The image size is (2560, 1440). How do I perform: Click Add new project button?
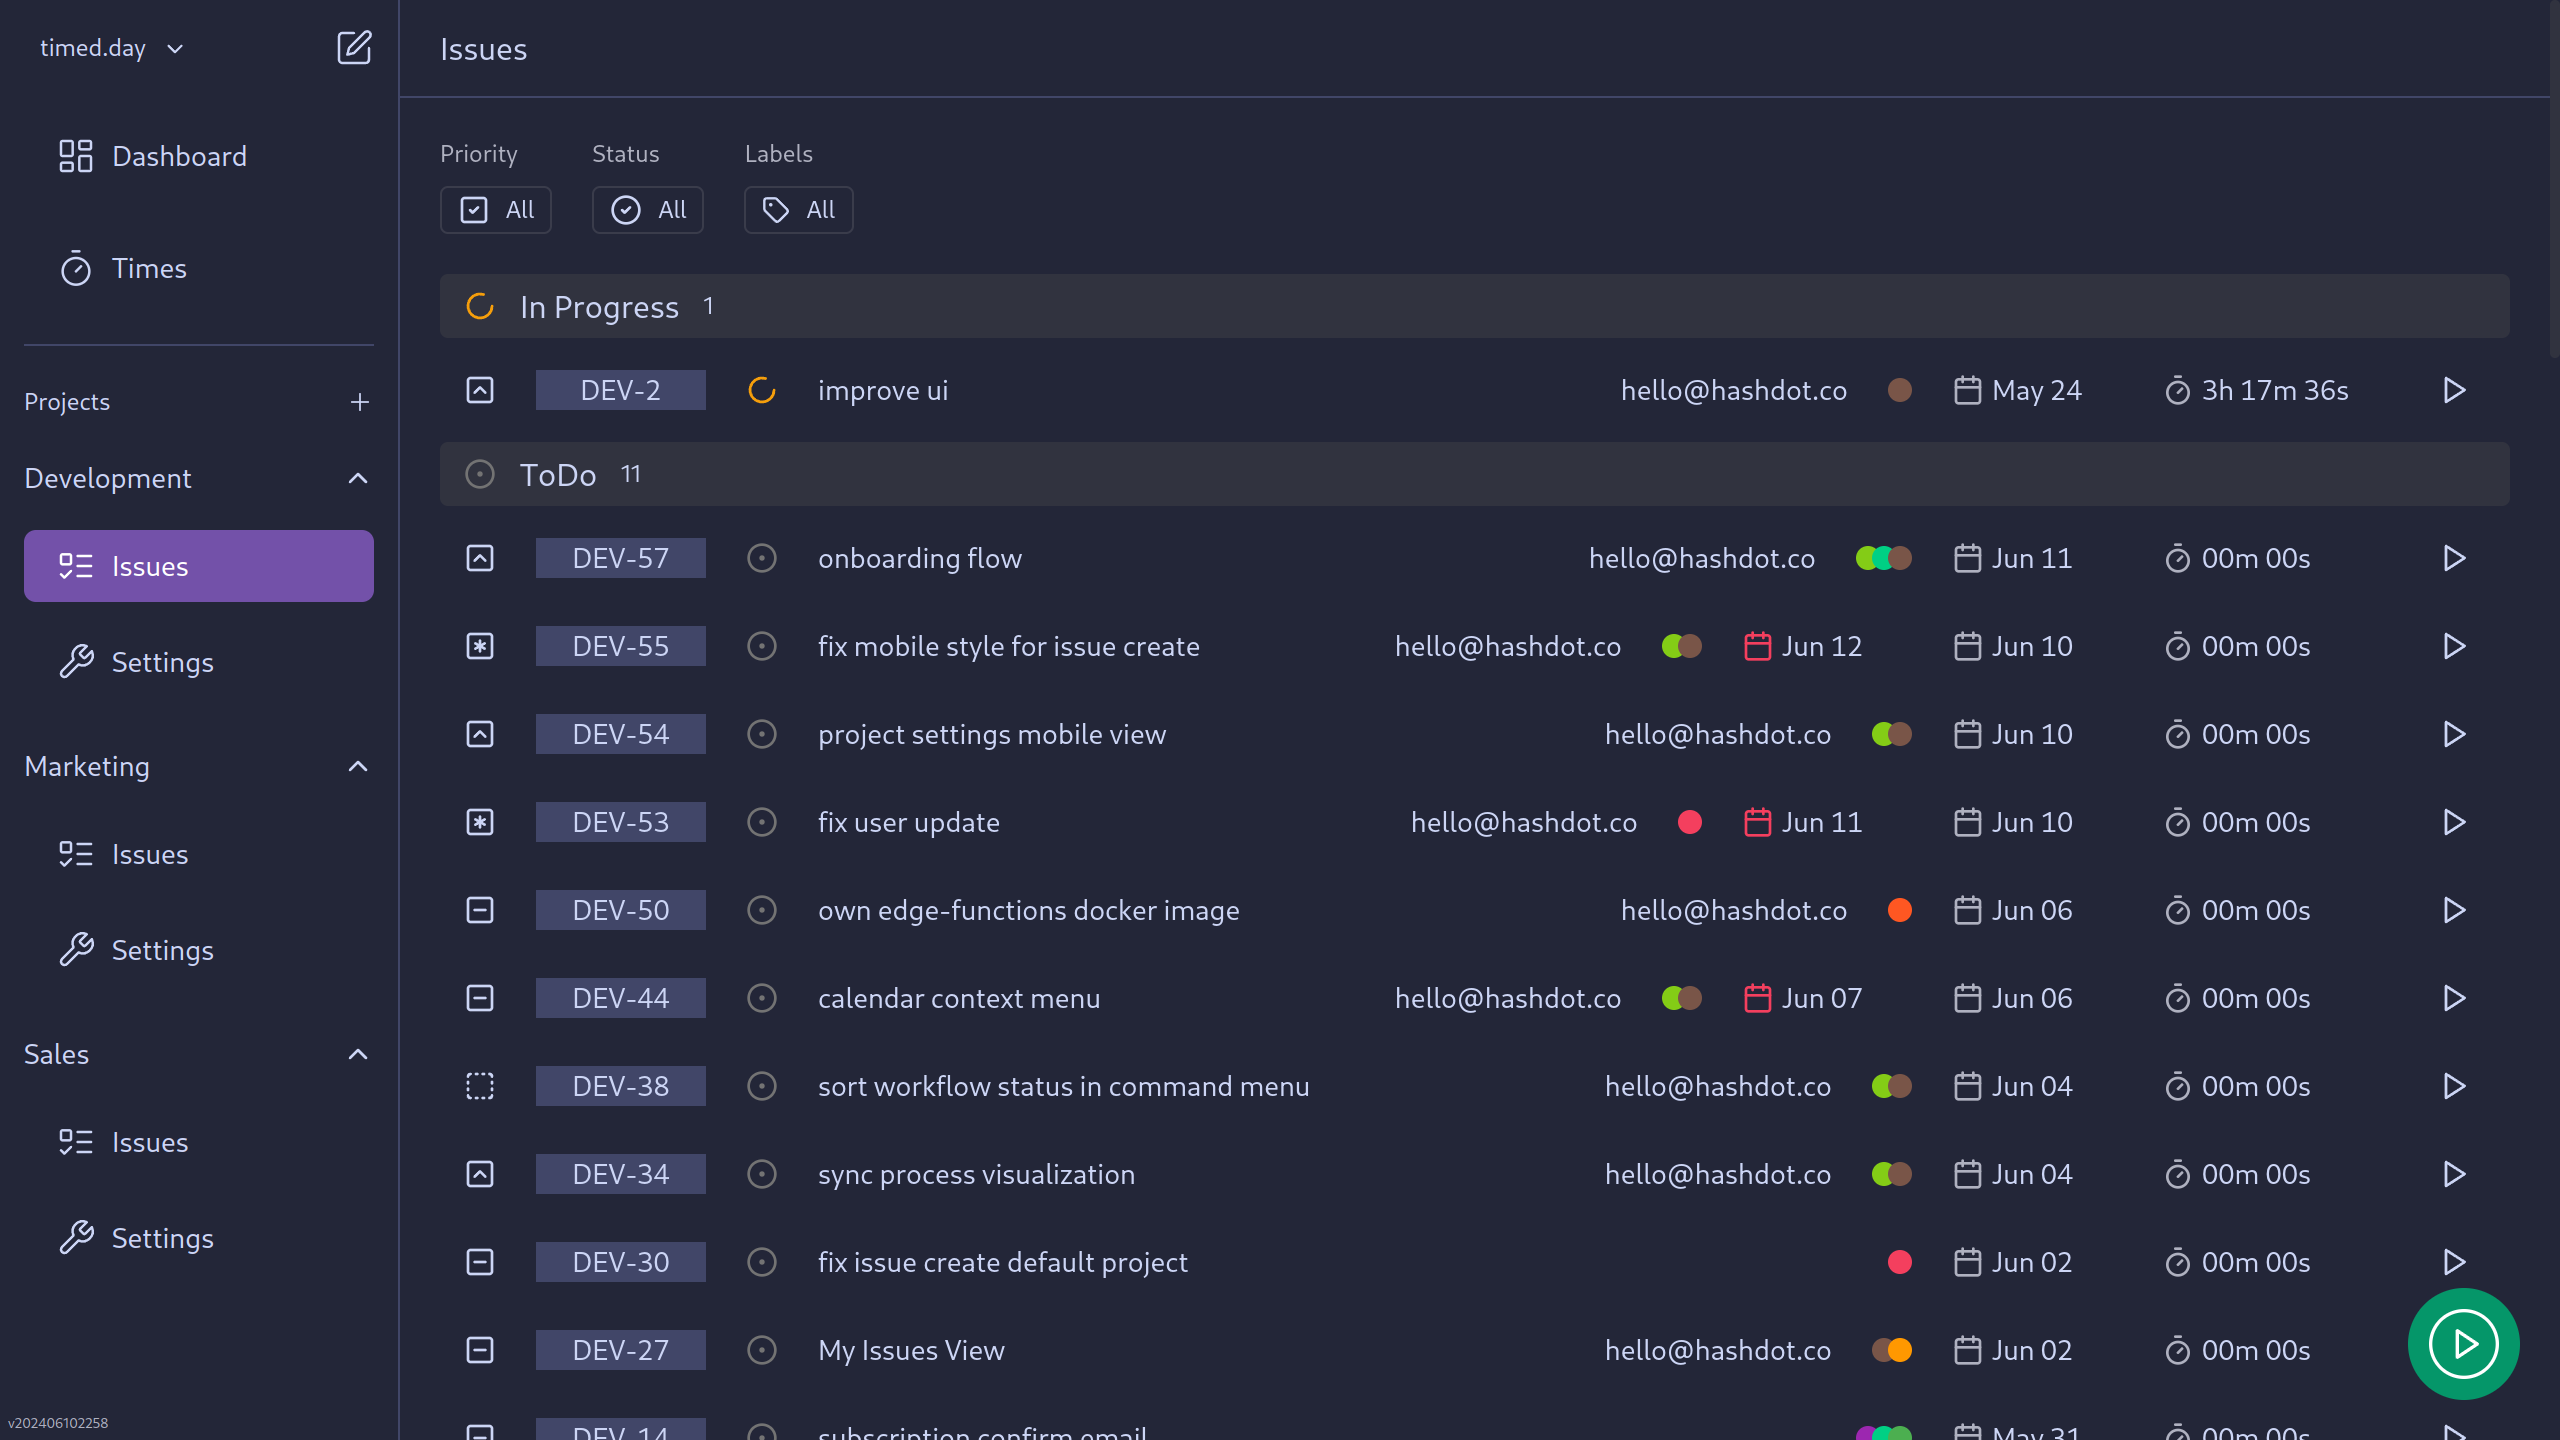[359, 401]
